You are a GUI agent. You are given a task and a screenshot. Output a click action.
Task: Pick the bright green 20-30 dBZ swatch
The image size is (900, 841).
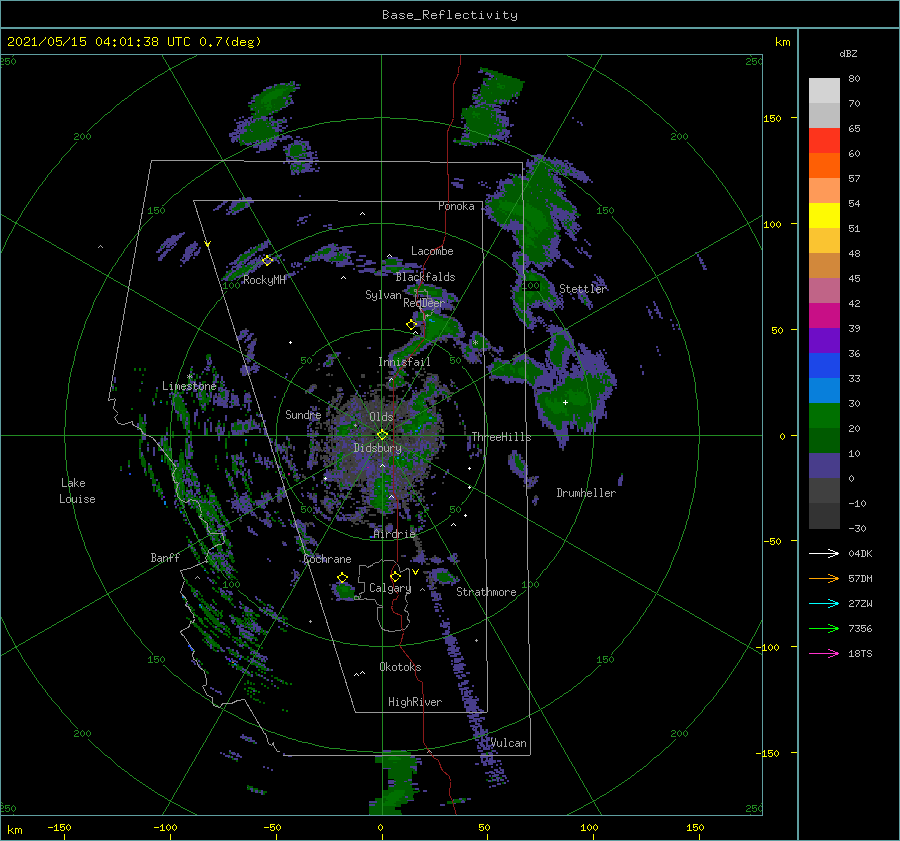click(x=824, y=416)
